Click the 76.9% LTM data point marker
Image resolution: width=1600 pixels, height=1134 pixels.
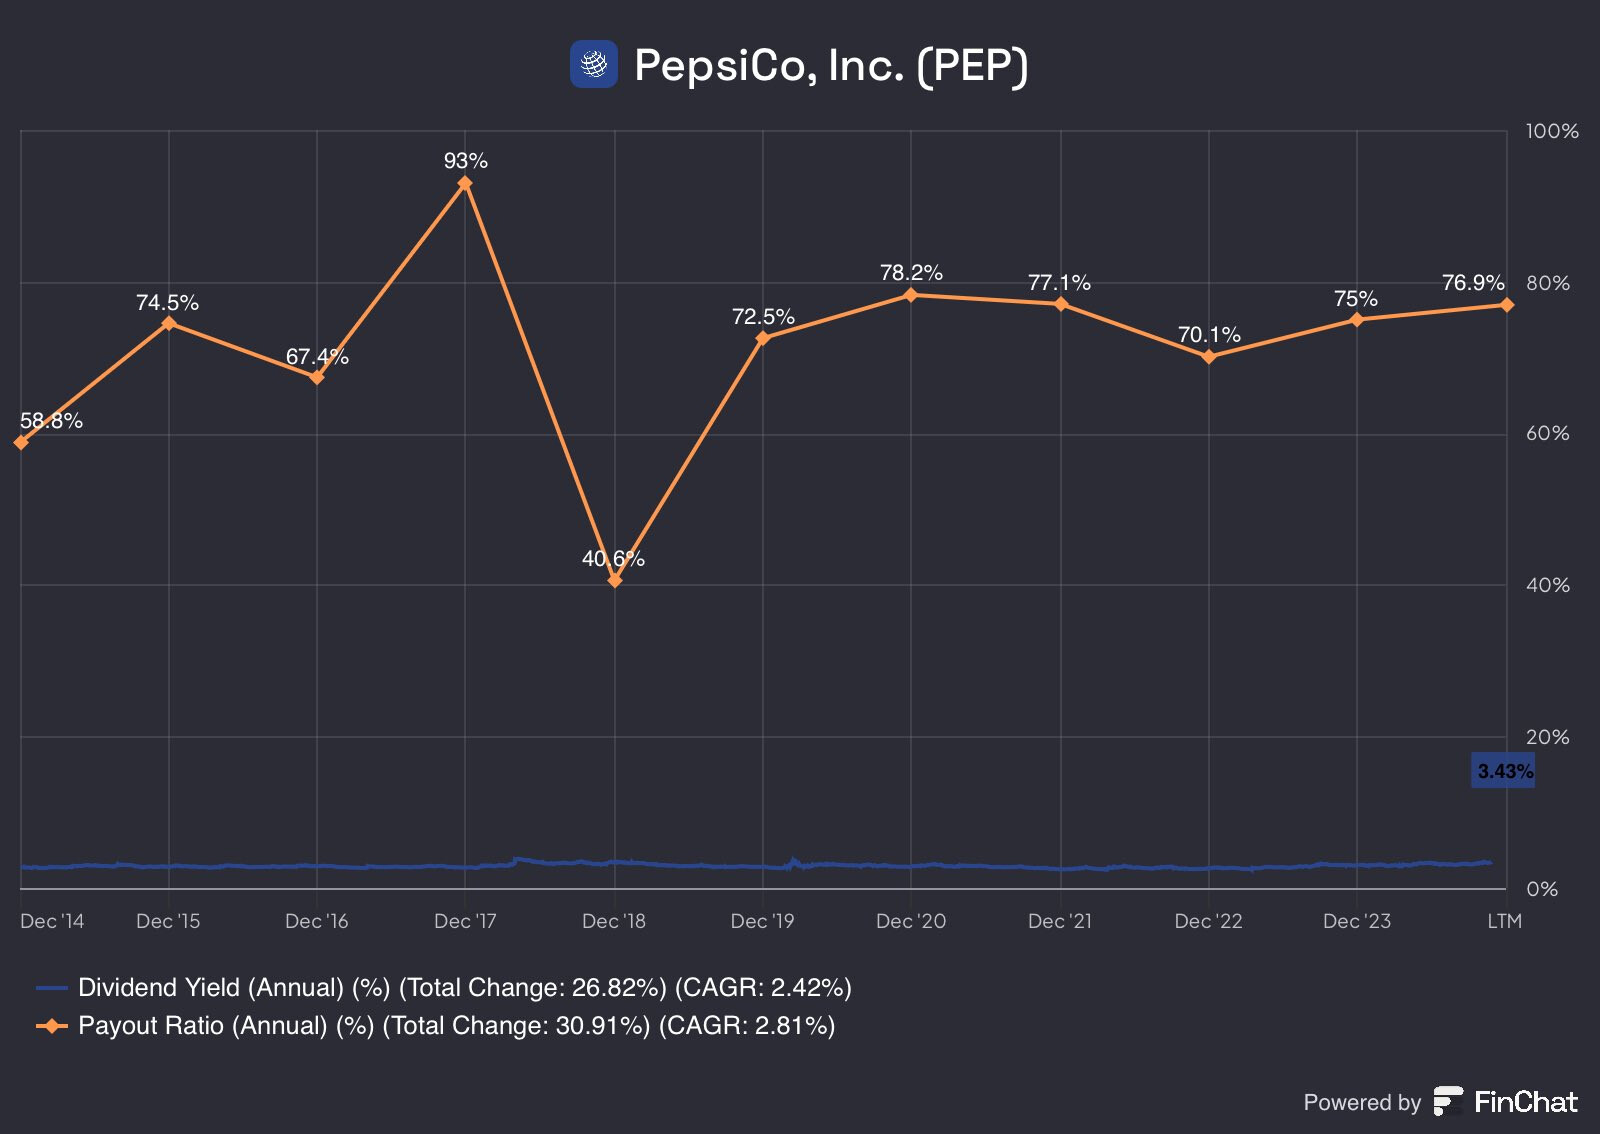click(1506, 305)
